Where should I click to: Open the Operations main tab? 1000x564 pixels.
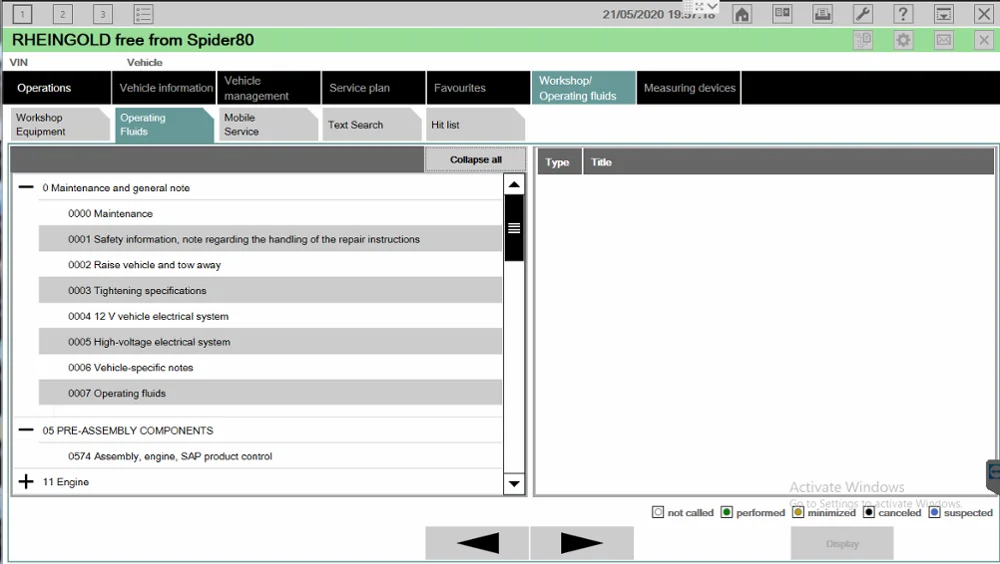point(56,88)
